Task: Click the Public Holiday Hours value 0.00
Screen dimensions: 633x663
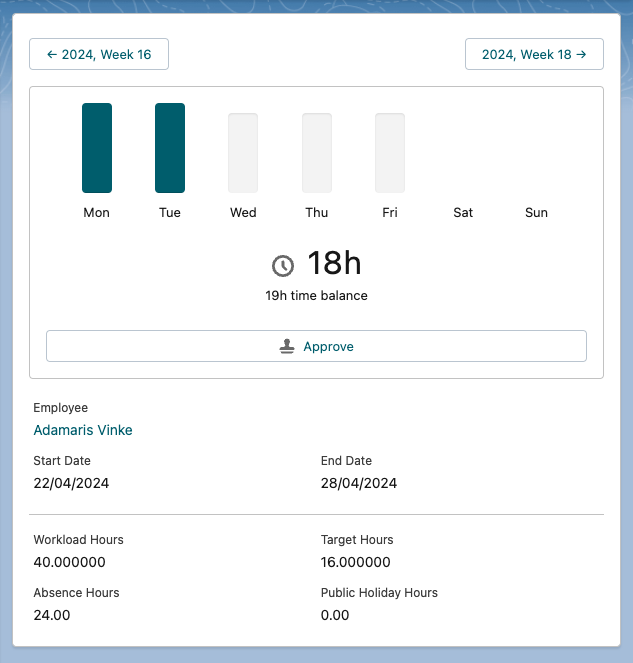Action: [335, 615]
